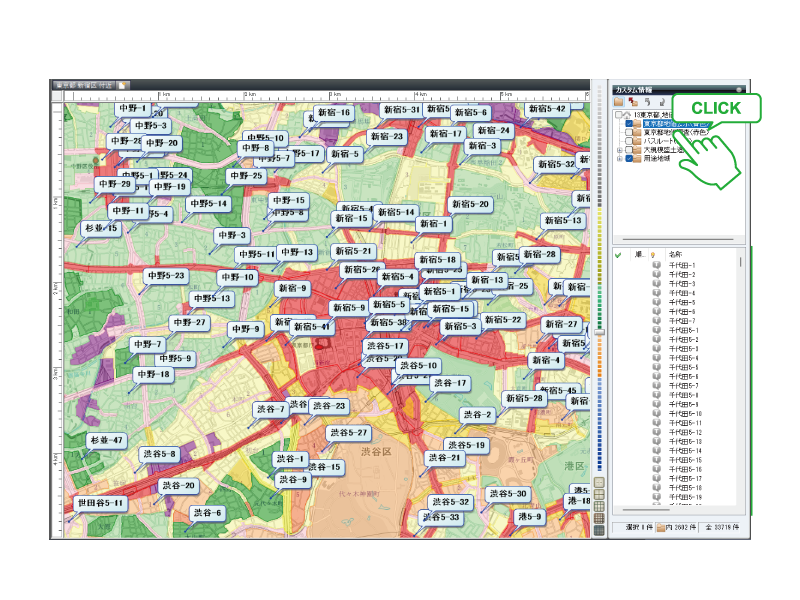Click the list panel vertical scrollbar thumb
800x600 pixels.
(x=740, y=262)
